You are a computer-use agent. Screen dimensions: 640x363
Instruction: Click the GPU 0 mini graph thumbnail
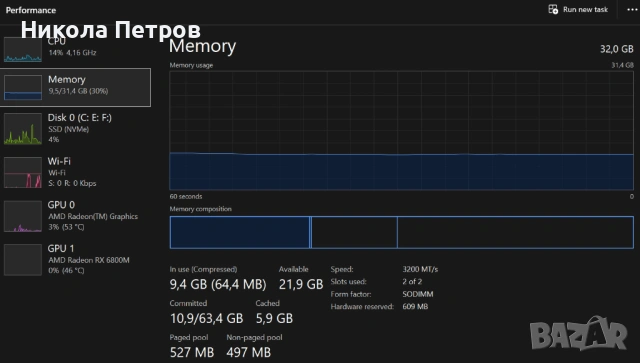pos(23,216)
